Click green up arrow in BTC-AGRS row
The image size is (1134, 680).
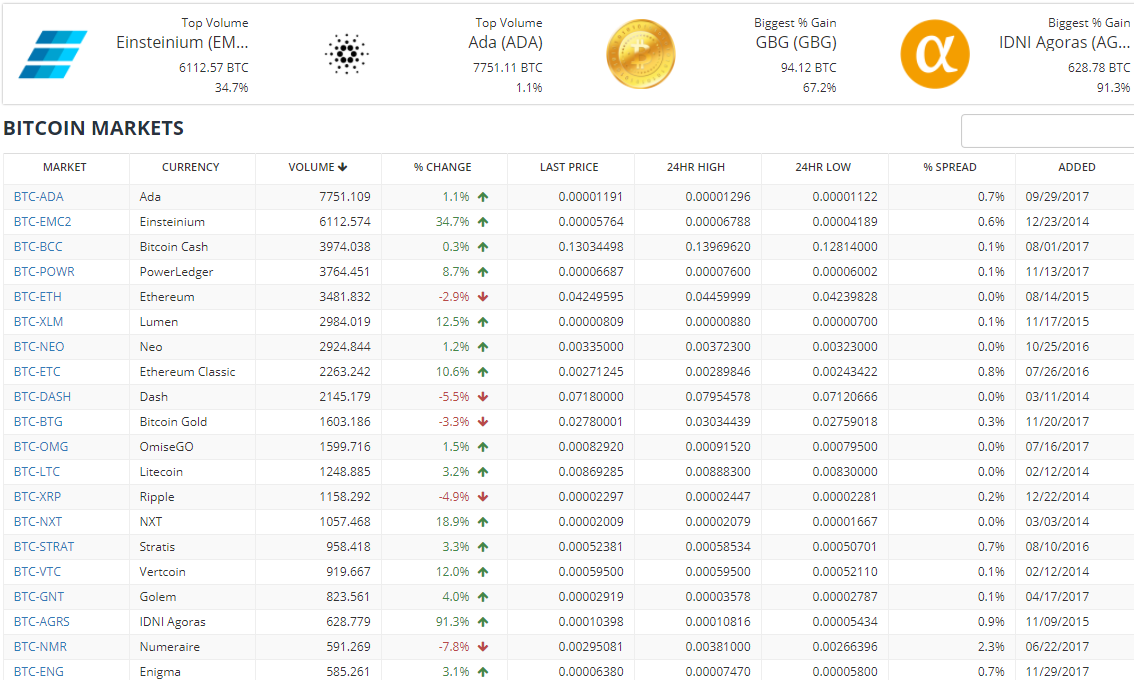(x=483, y=621)
